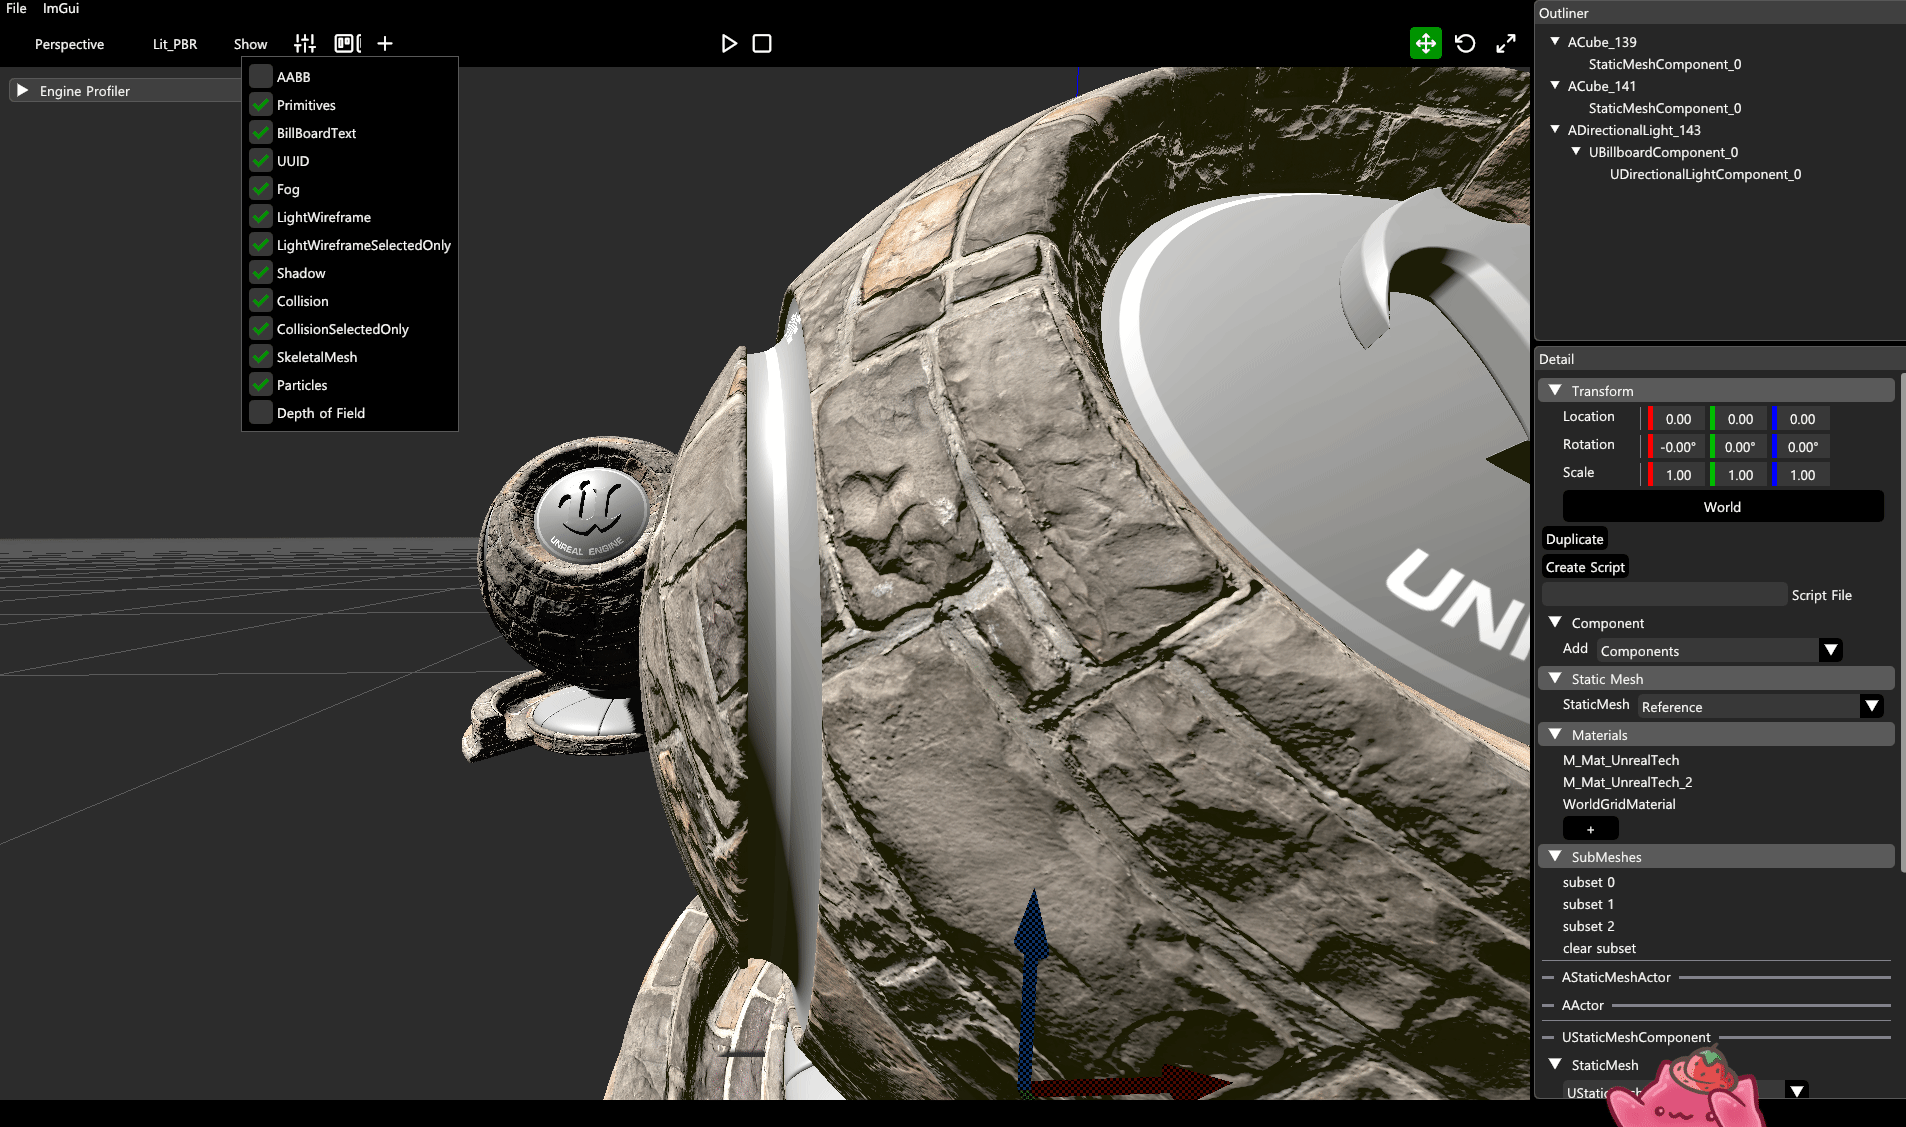The image size is (1906, 1127).
Task: Disable the Shadow checkbox
Action: click(261, 272)
